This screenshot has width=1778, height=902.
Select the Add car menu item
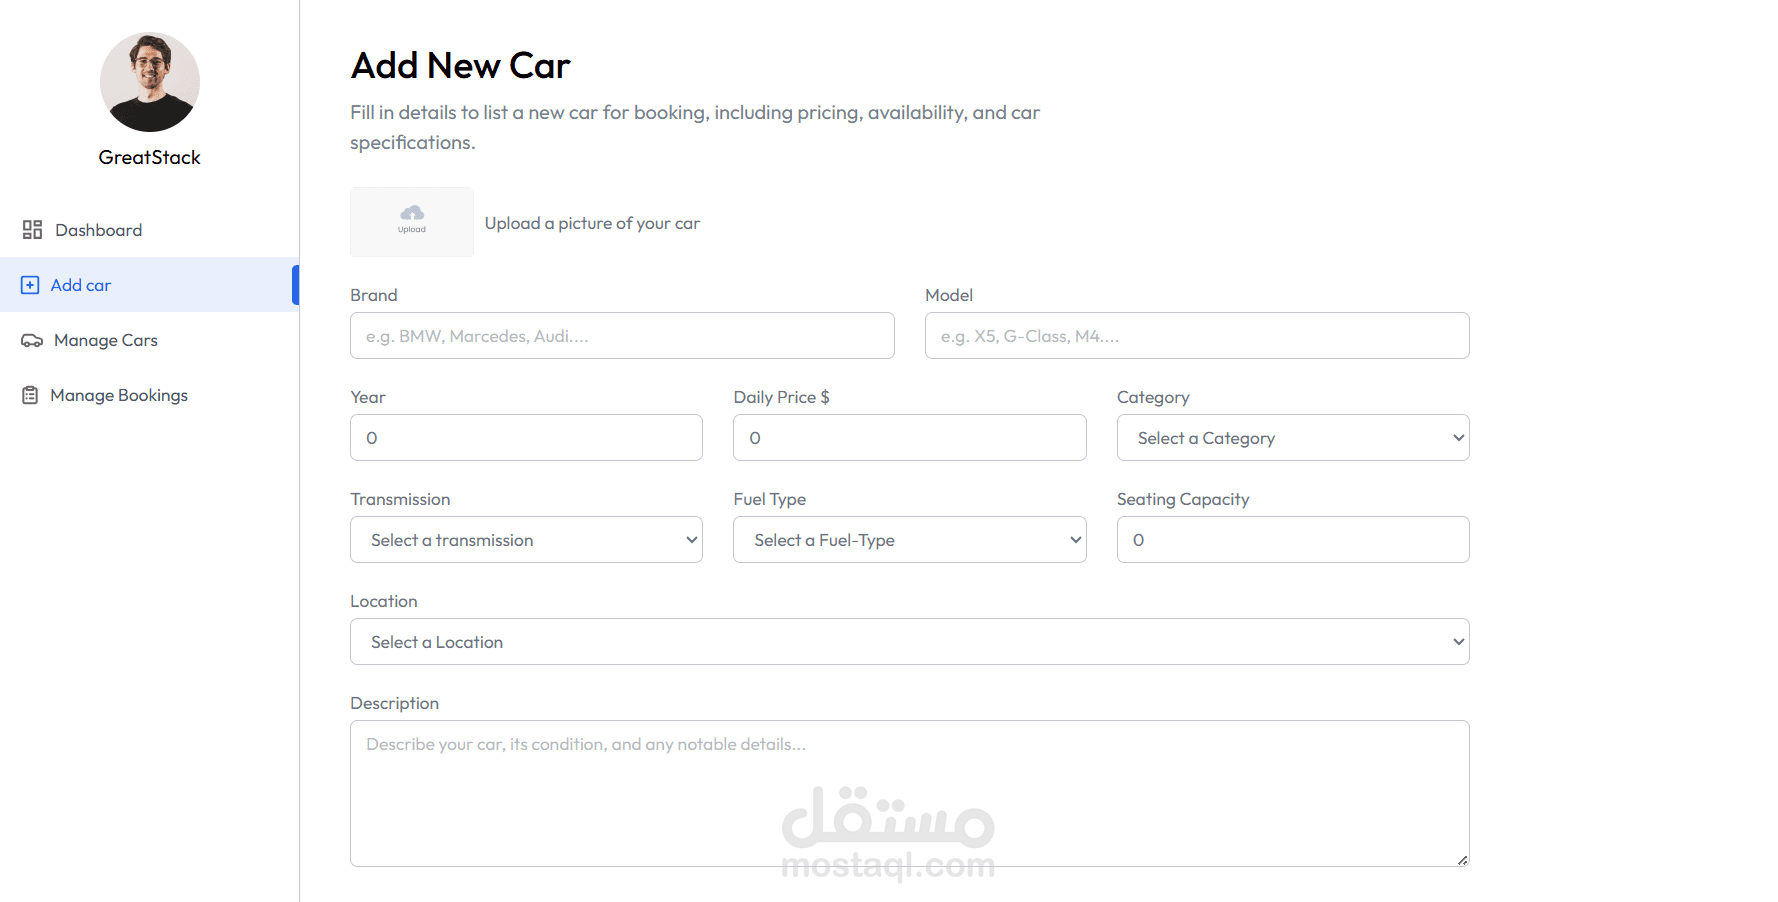pos(81,285)
